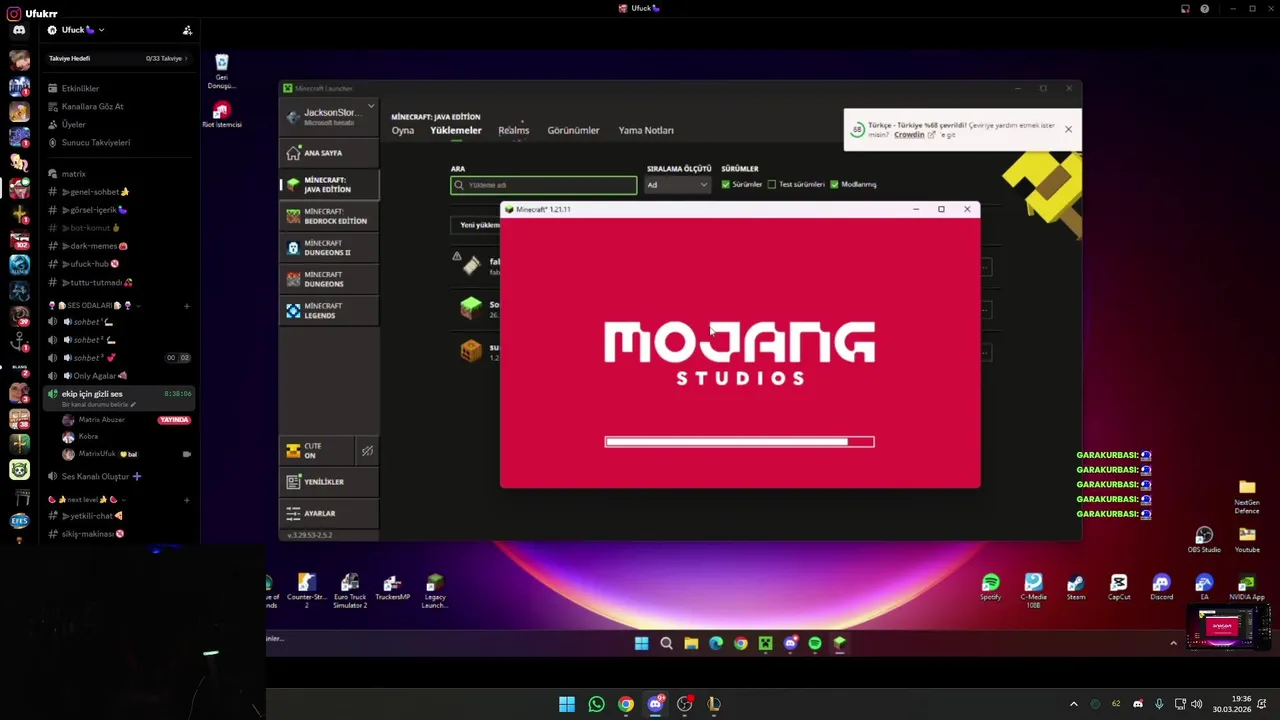This screenshot has width=1280, height=720.
Task: Open Ayarlar settings in Minecraft Launcher
Action: click(330, 513)
